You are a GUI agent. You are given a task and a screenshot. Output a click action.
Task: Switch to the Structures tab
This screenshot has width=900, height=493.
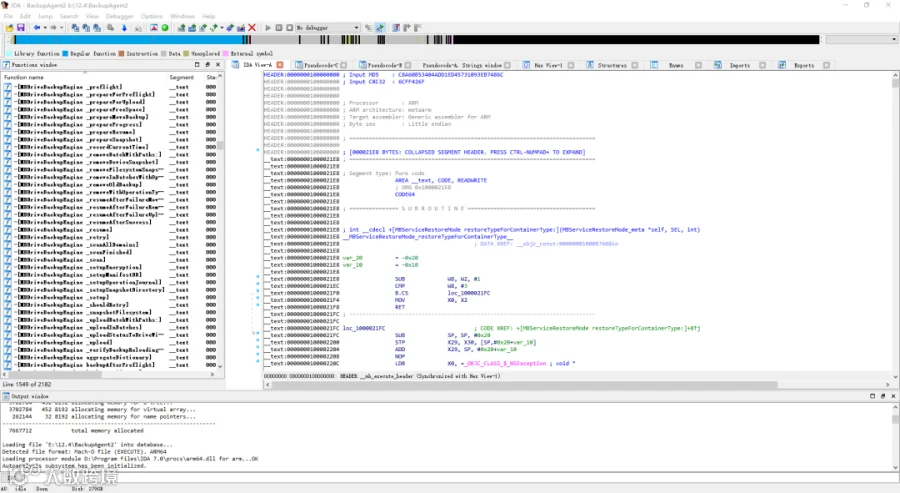point(611,65)
